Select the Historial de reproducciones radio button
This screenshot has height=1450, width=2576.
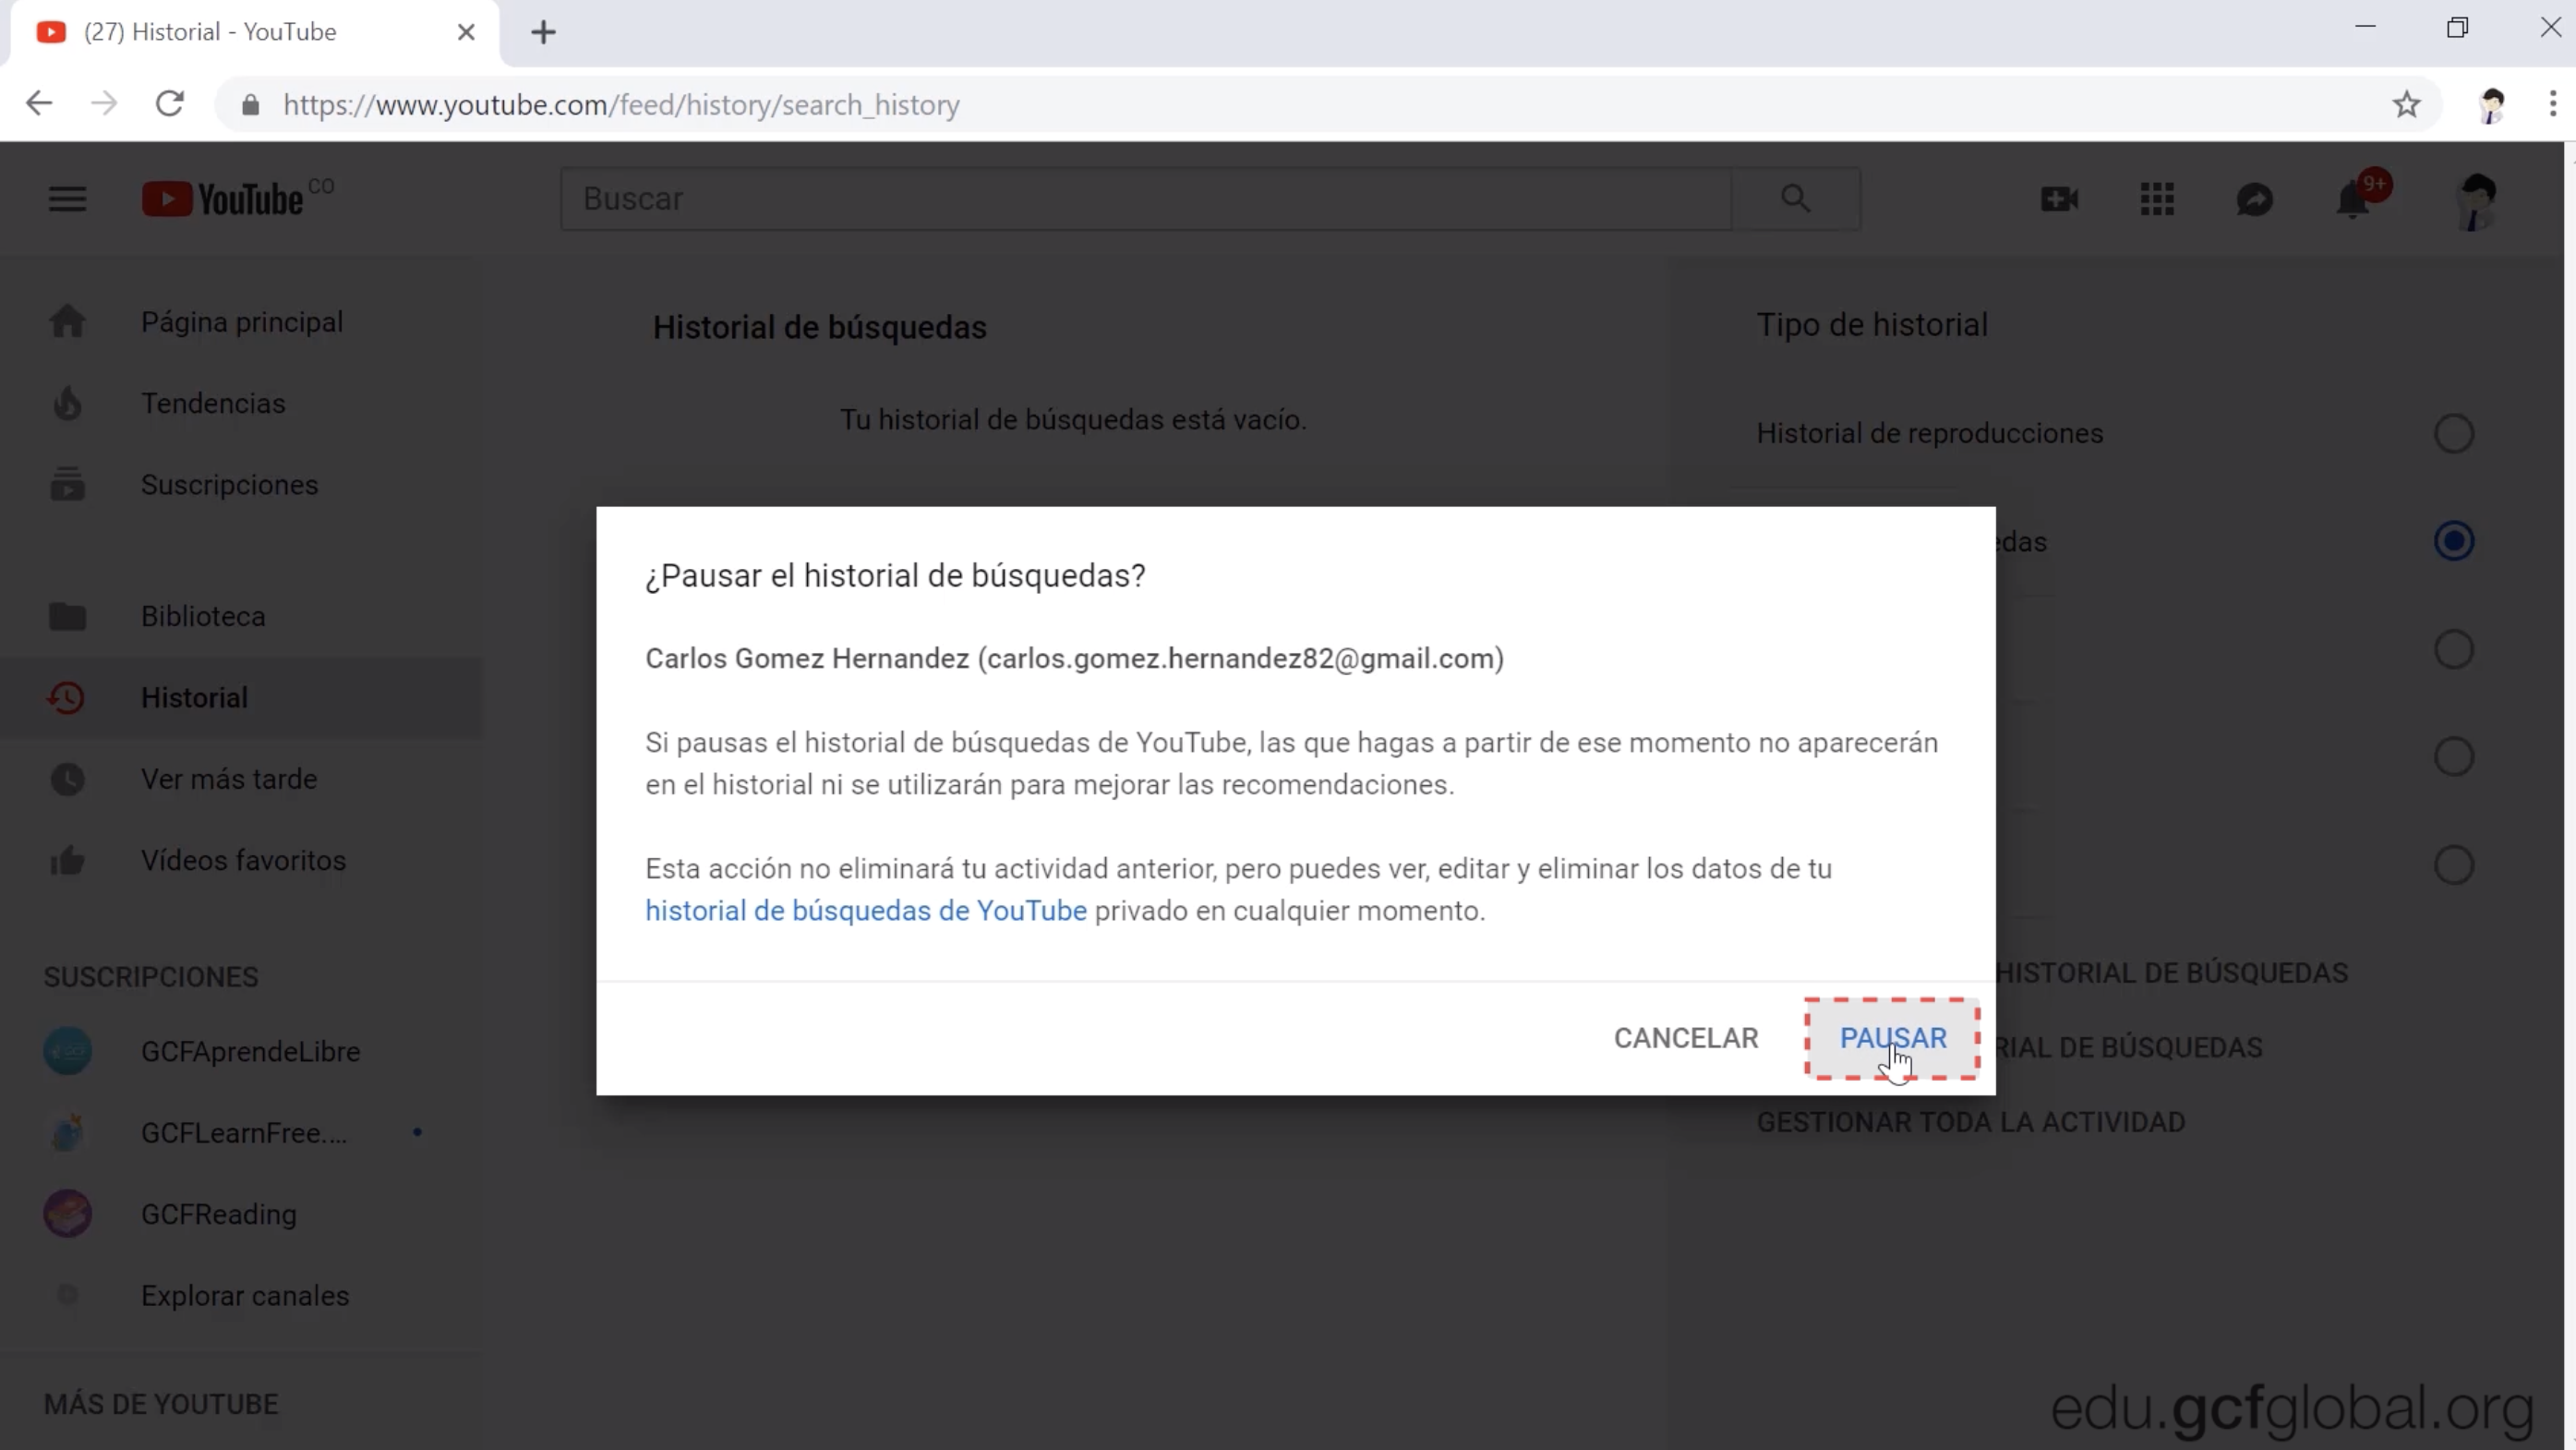pos(2453,434)
